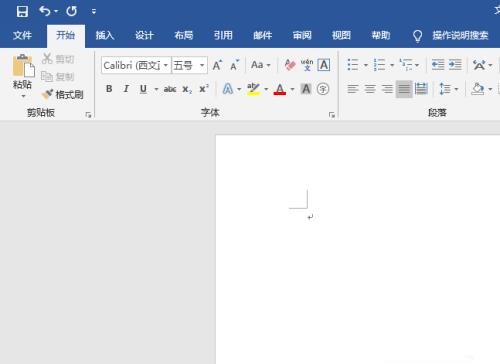Image resolution: width=500 pixels, height=364 pixels.
Task: Switch to the 开始 tab
Action: point(66,35)
